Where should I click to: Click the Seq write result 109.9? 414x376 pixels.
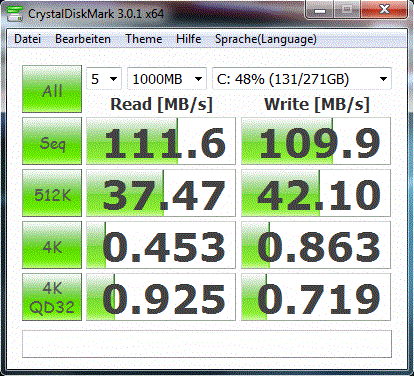tap(316, 141)
